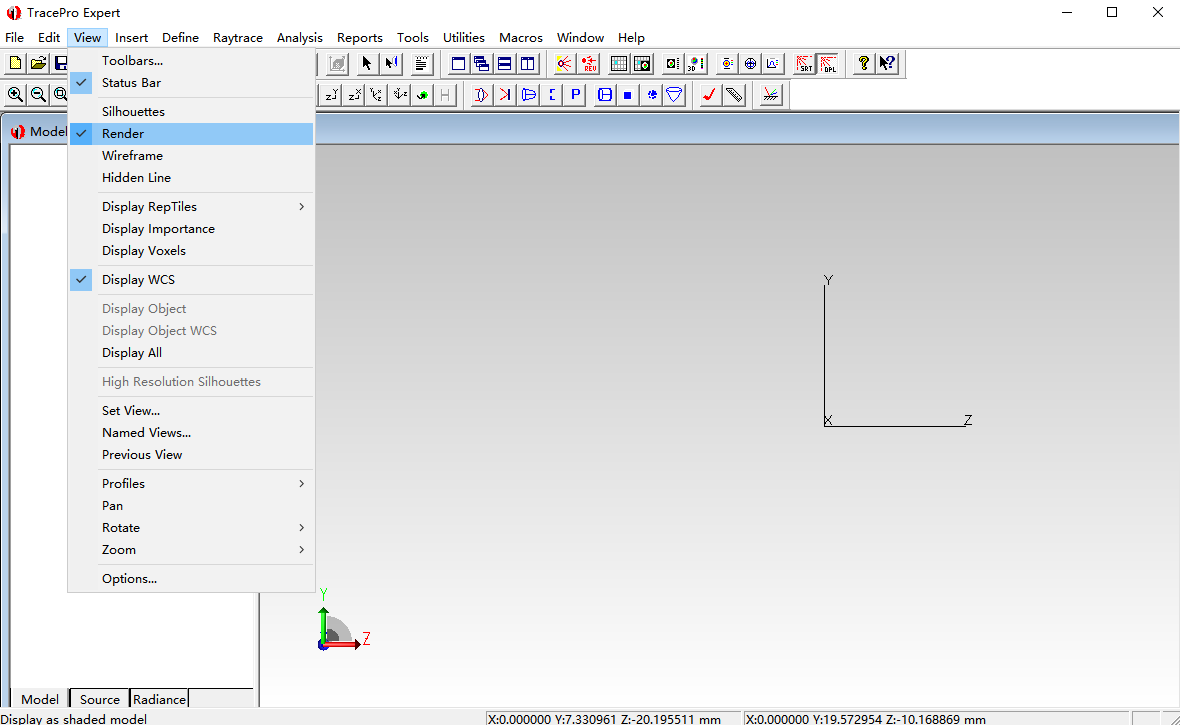Click the tile windows vertically icon

point(528,64)
